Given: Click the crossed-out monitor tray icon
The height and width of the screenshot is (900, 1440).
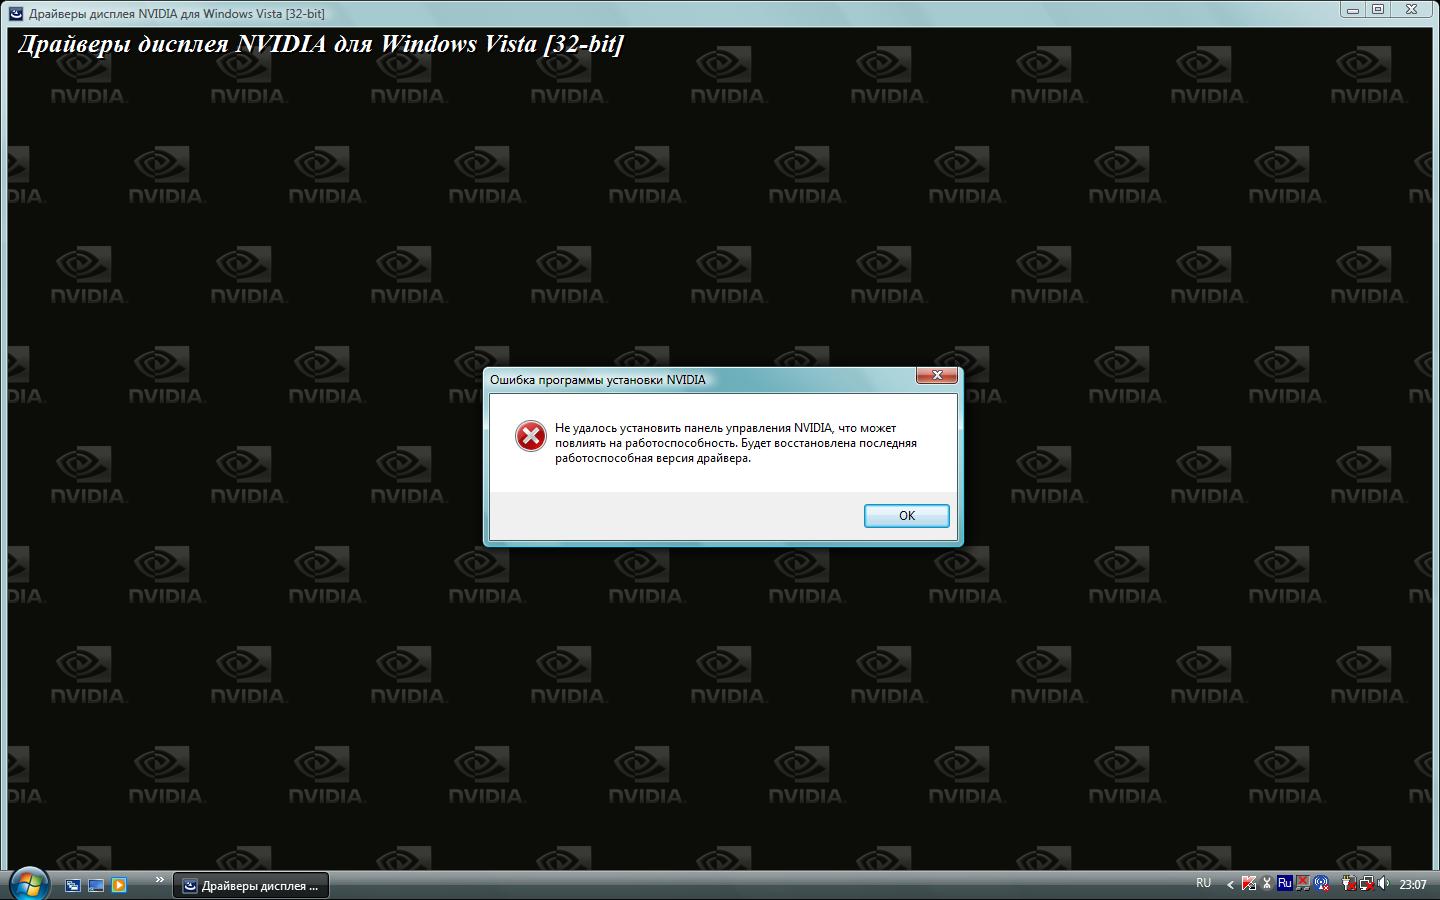Looking at the screenshot, I should coord(1303,883).
